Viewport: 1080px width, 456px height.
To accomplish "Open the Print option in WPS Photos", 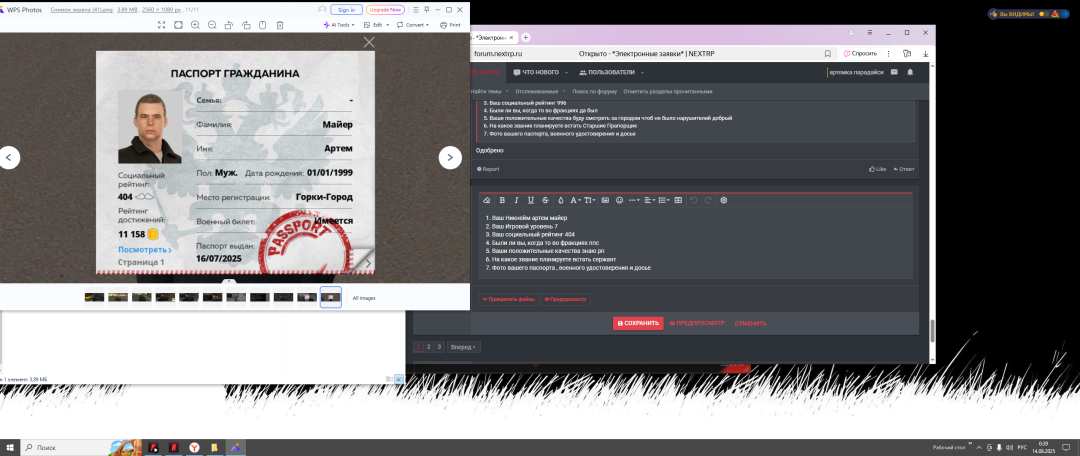I will click(x=450, y=25).
